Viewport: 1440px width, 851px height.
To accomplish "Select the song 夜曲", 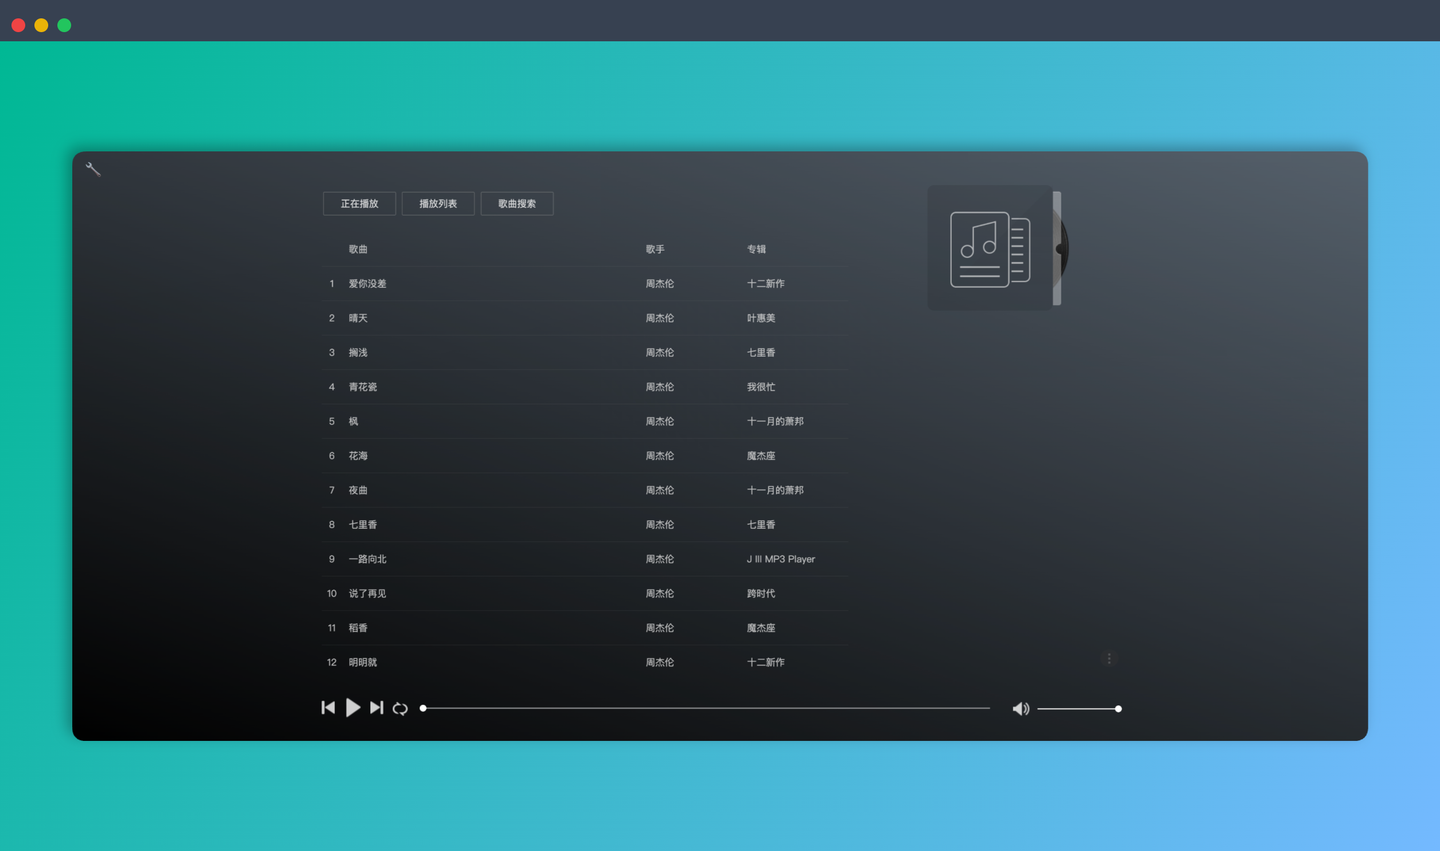I will tap(358, 490).
